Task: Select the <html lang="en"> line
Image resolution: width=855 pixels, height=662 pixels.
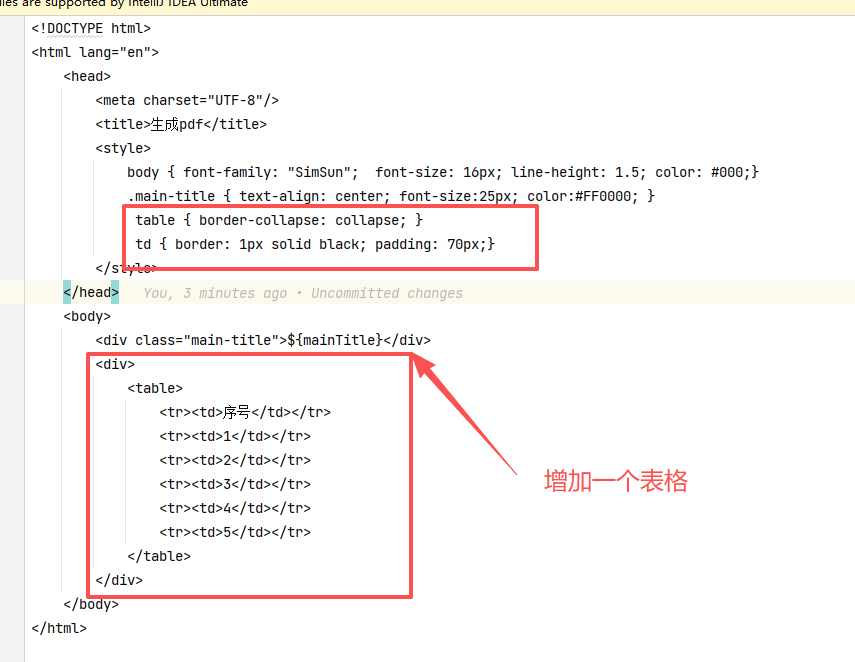Action: pyautogui.click(x=95, y=52)
